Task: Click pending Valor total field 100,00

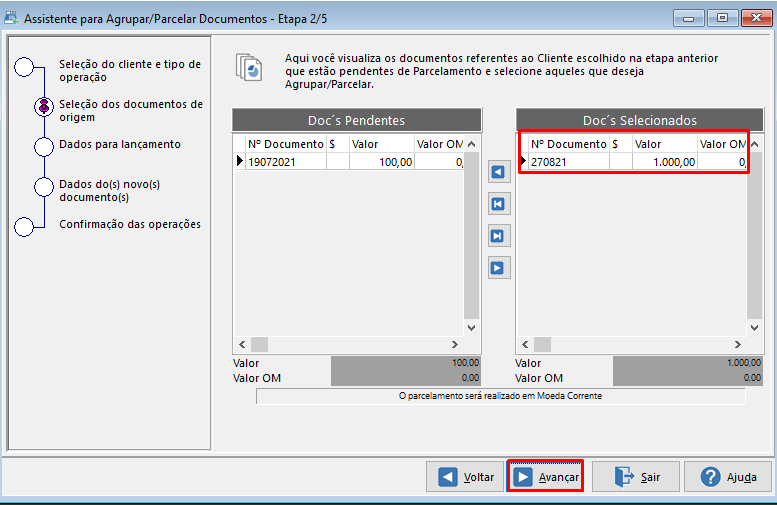Action: pyautogui.click(x=405, y=363)
